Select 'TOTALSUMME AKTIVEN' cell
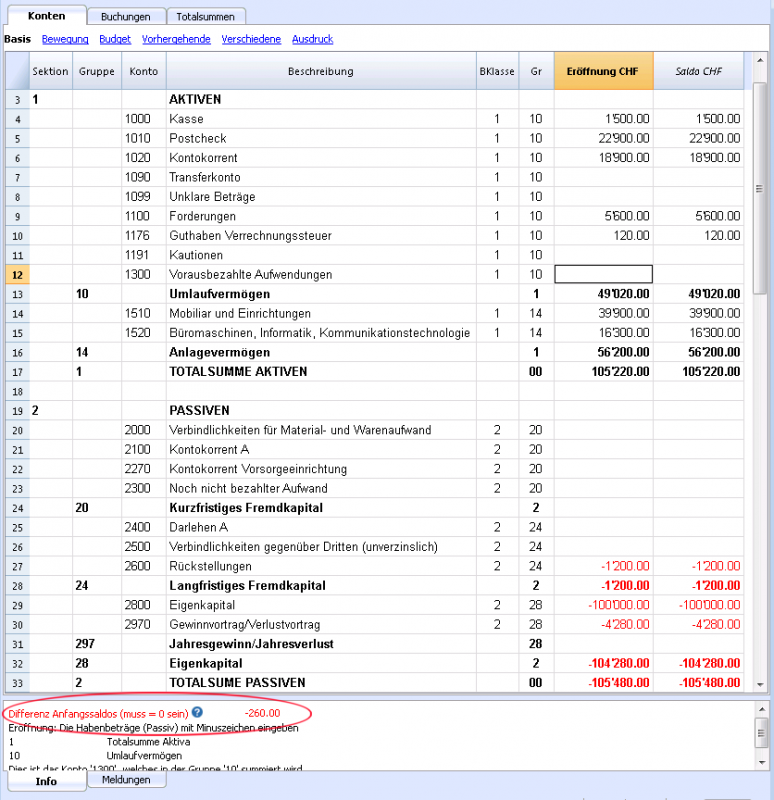This screenshot has height=800, width=774. click(321, 371)
